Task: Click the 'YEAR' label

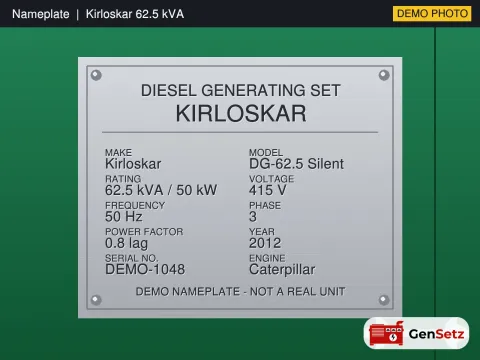Action: pyautogui.click(x=262, y=232)
